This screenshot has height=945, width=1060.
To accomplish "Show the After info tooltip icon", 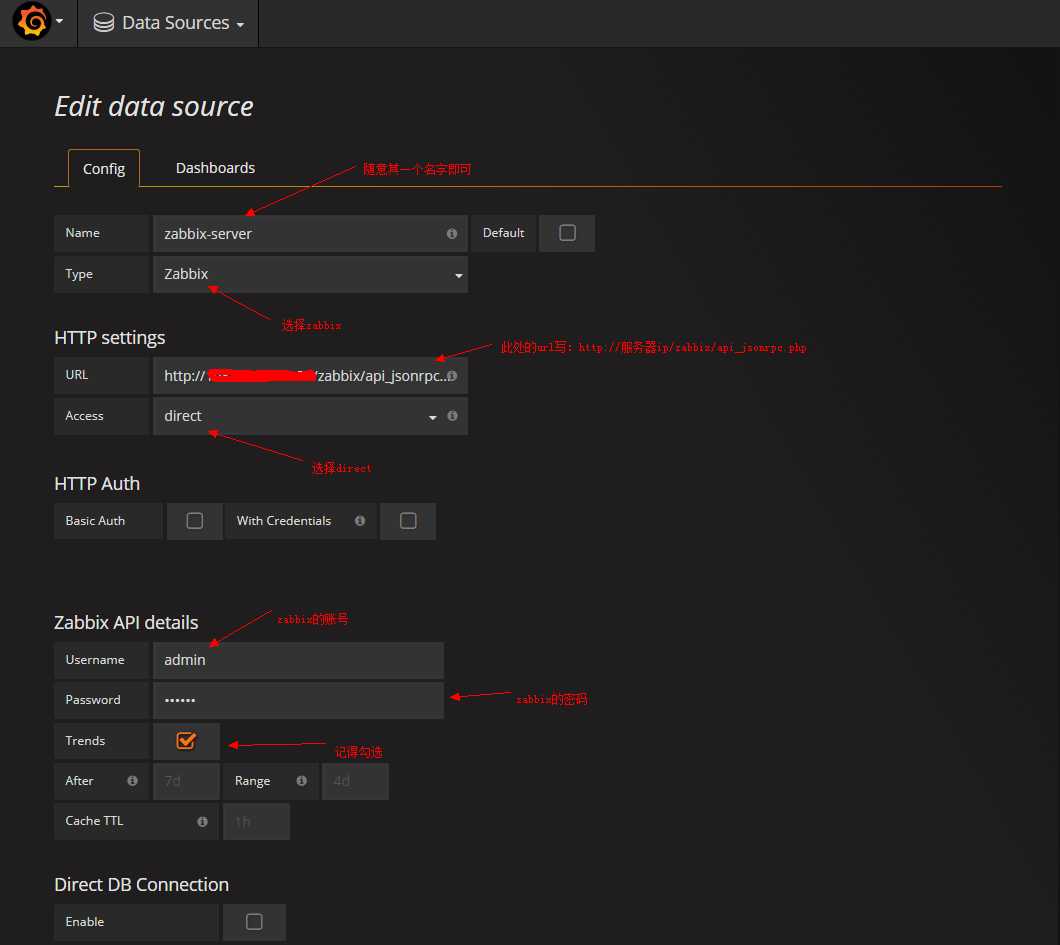I will pyautogui.click(x=132, y=781).
